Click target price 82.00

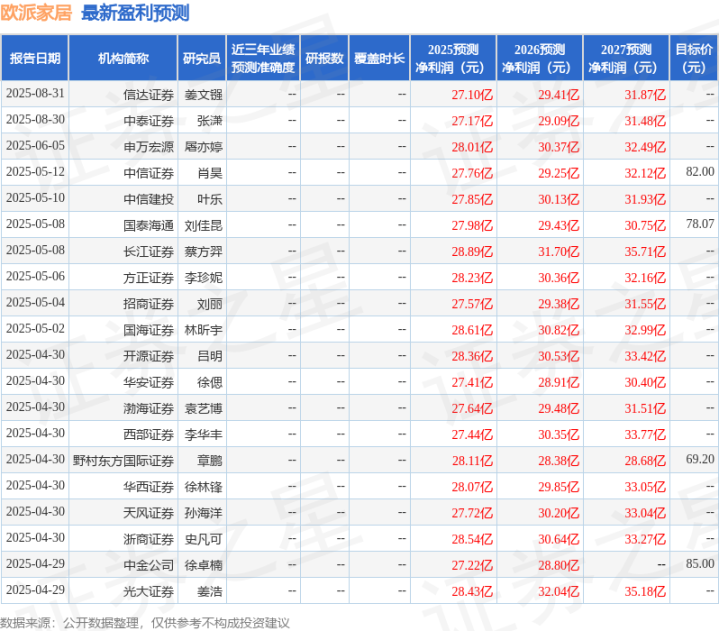700,172
